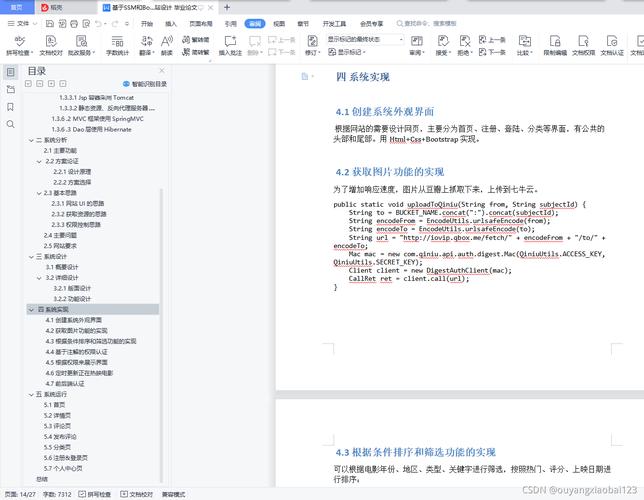Jump to outline item 1.3.6.3 Dao Hibernate

click(91, 129)
